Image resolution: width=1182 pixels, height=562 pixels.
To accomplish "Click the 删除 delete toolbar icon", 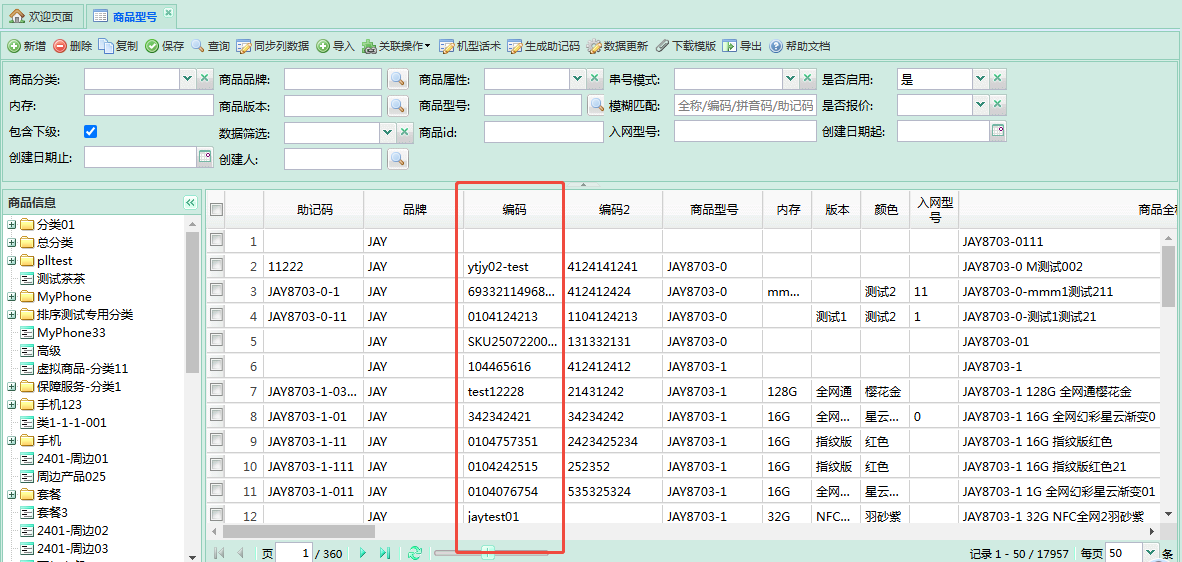I will [61, 46].
